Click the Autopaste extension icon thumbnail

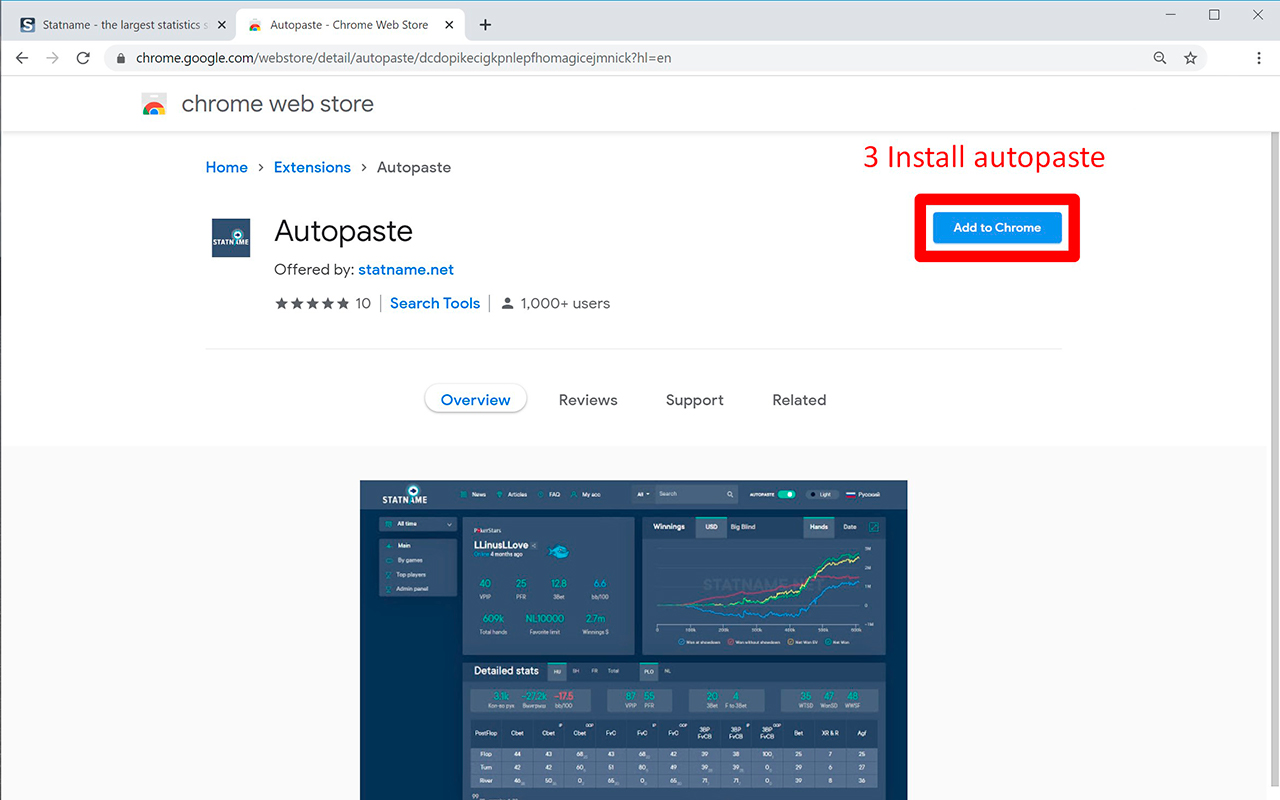pyautogui.click(x=231, y=237)
